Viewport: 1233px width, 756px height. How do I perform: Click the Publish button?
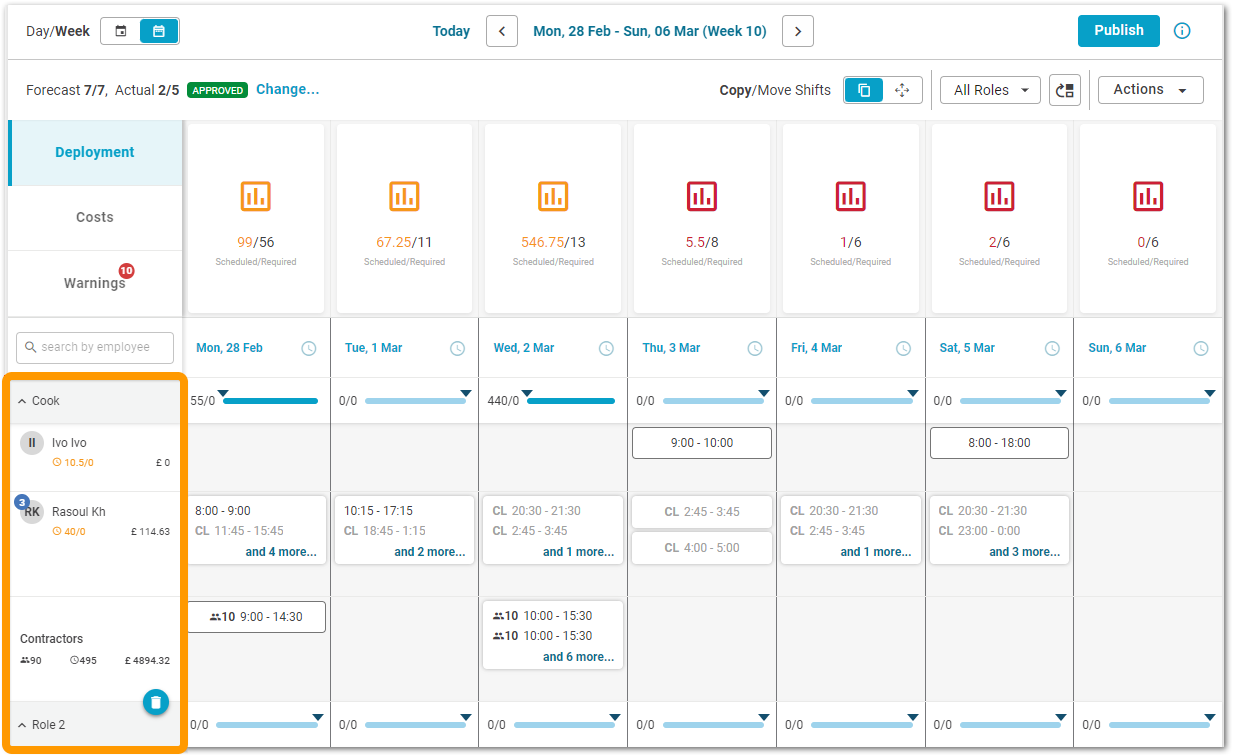1118,30
